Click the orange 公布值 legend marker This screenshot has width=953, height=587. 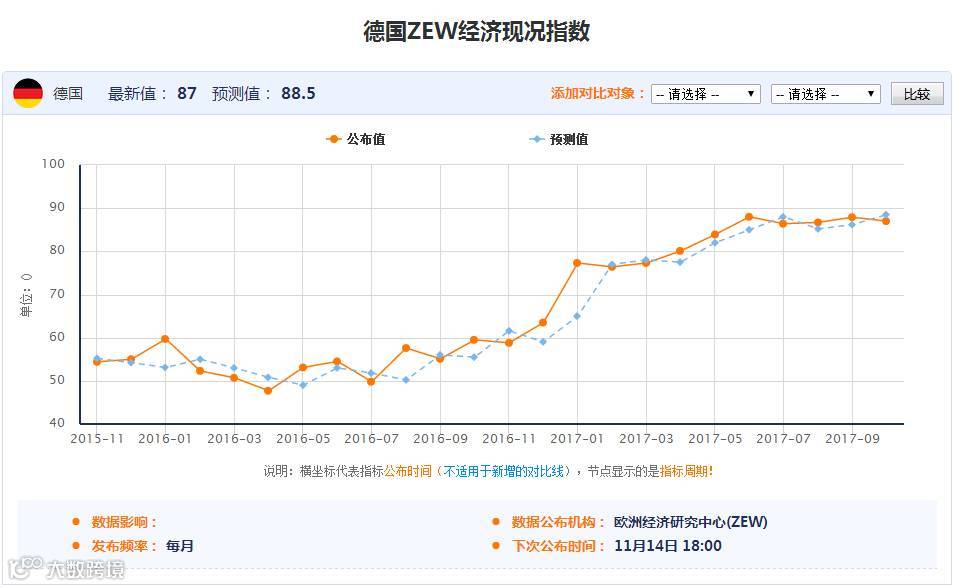coord(333,139)
